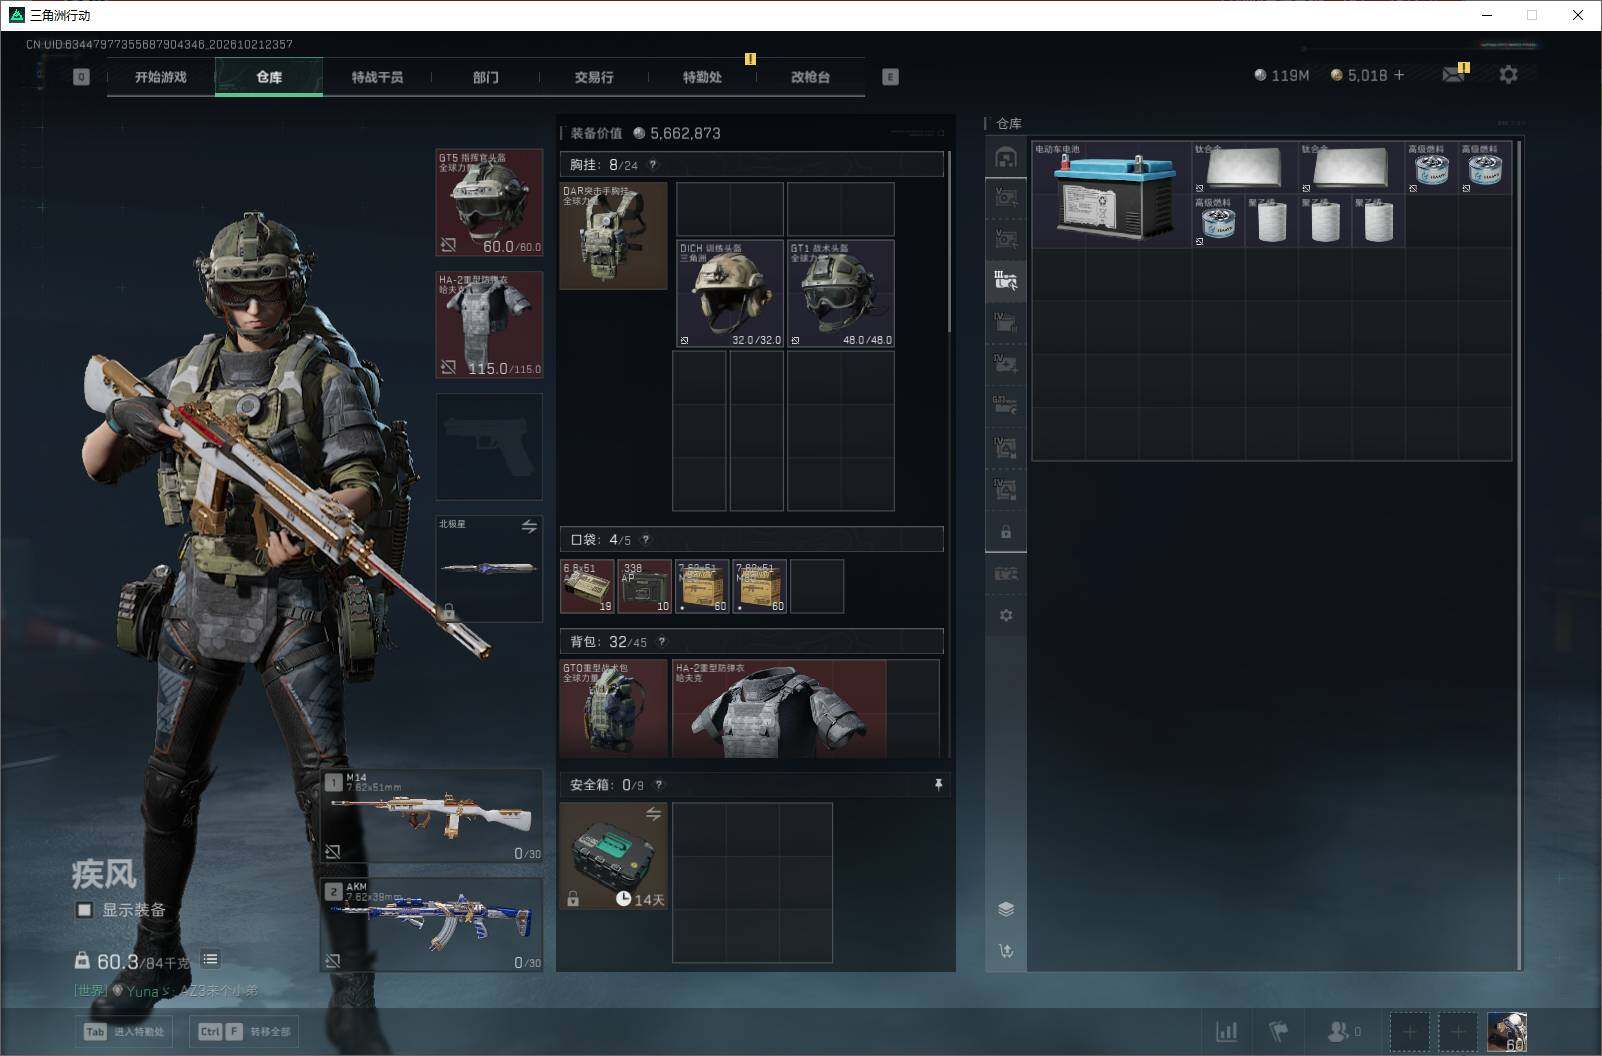Select the home icon atop the warehouse sidebar
This screenshot has height=1056, width=1602.
coord(1006,157)
